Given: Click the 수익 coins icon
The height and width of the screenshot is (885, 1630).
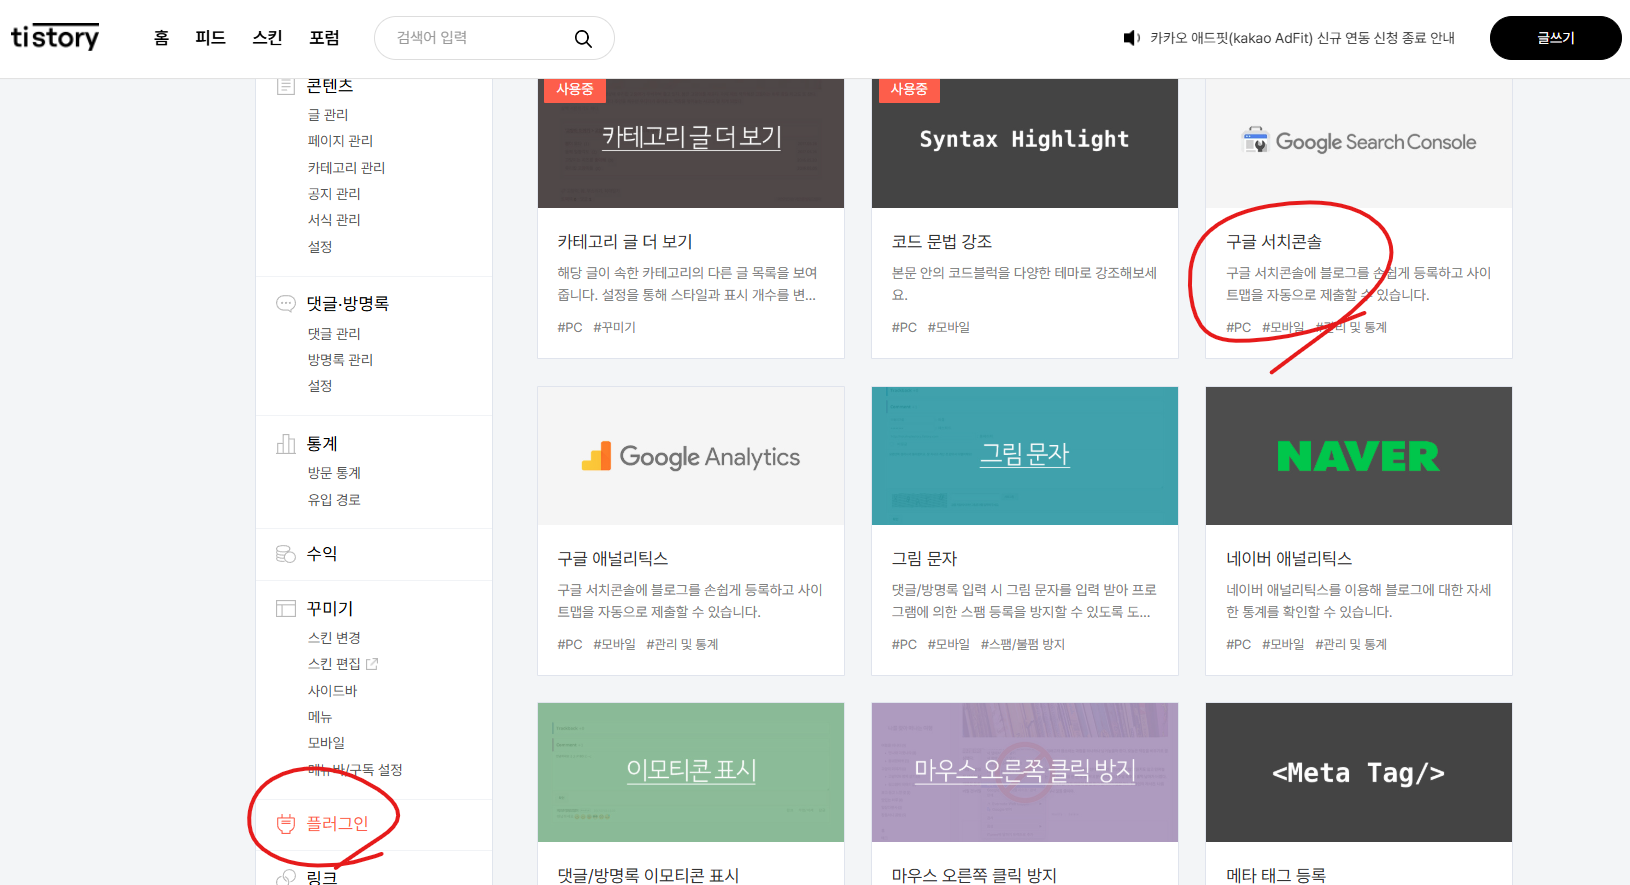Looking at the screenshot, I should (286, 554).
